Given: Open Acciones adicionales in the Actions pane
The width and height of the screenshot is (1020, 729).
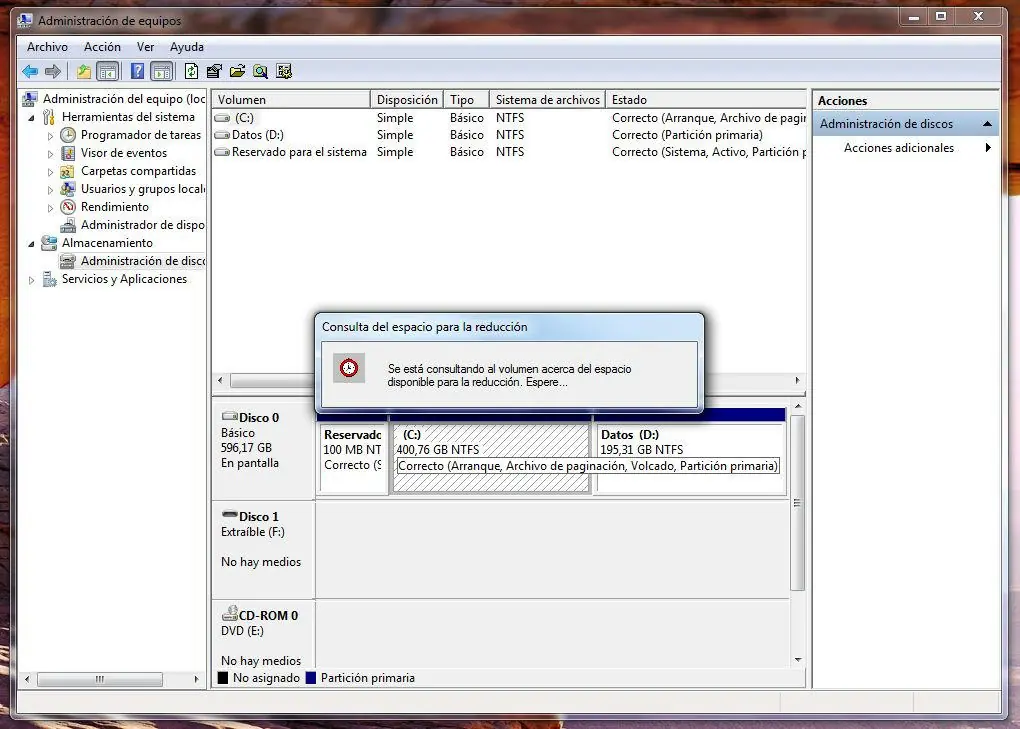Looking at the screenshot, I should 898,148.
